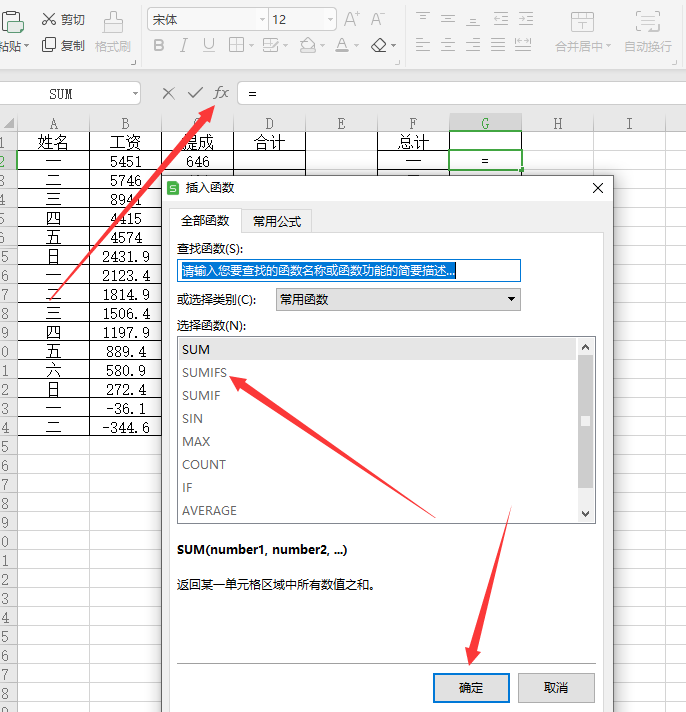Open the function category 常用函数 dropdown
This screenshot has height=712, width=686.
(398, 299)
